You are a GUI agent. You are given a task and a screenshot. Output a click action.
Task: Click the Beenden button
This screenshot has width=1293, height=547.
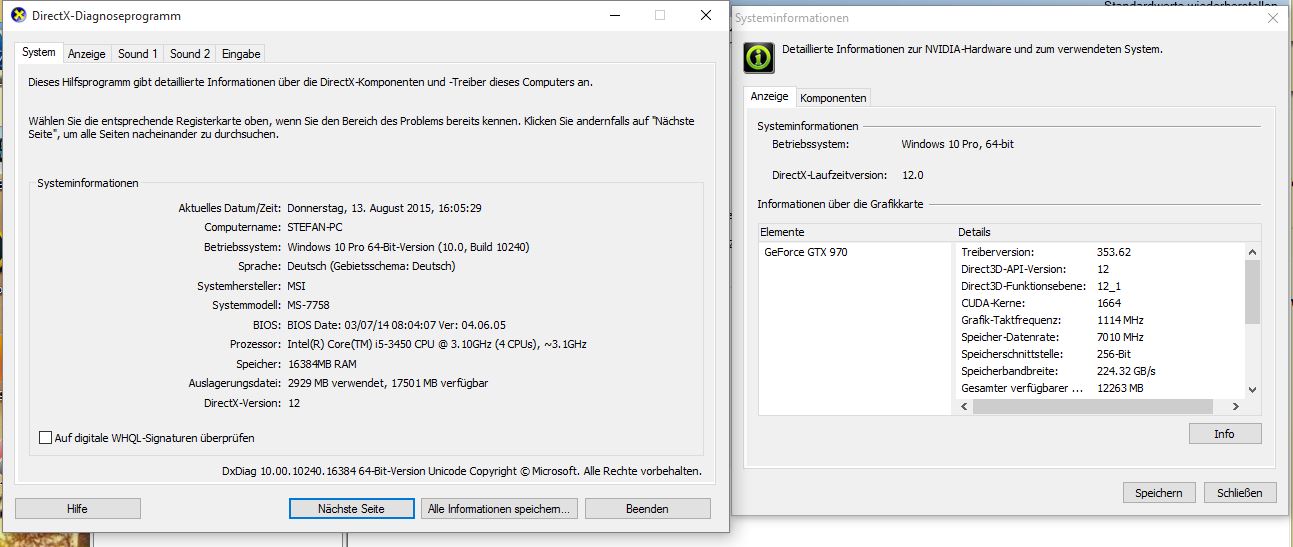647,508
